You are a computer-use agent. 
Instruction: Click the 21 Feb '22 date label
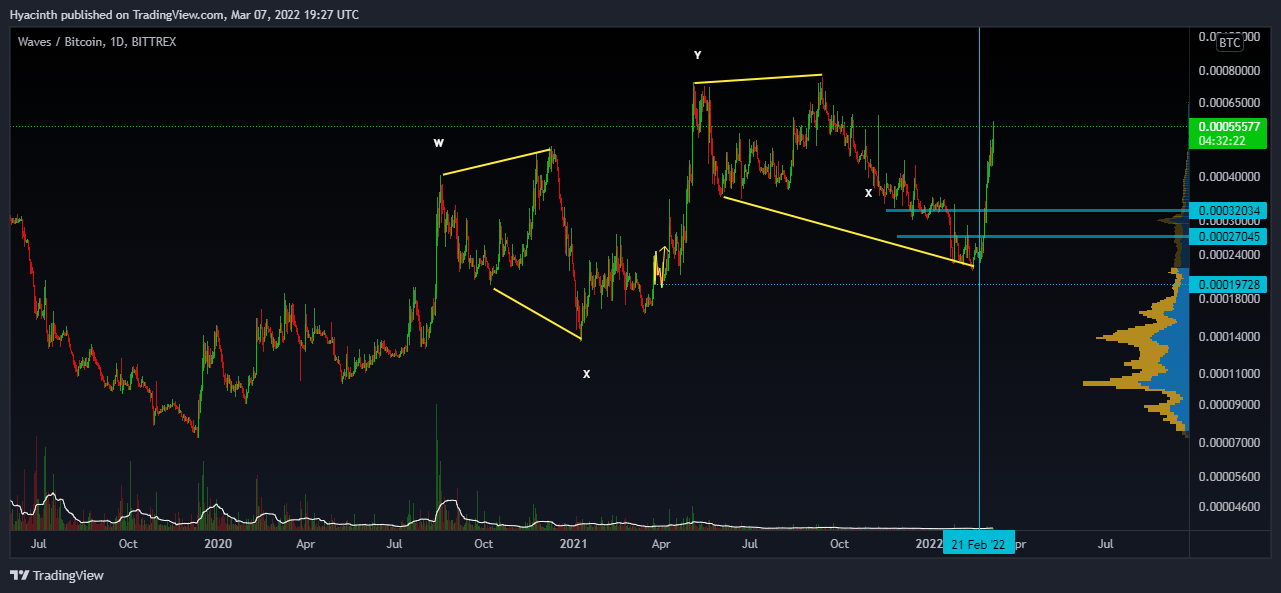click(x=979, y=545)
